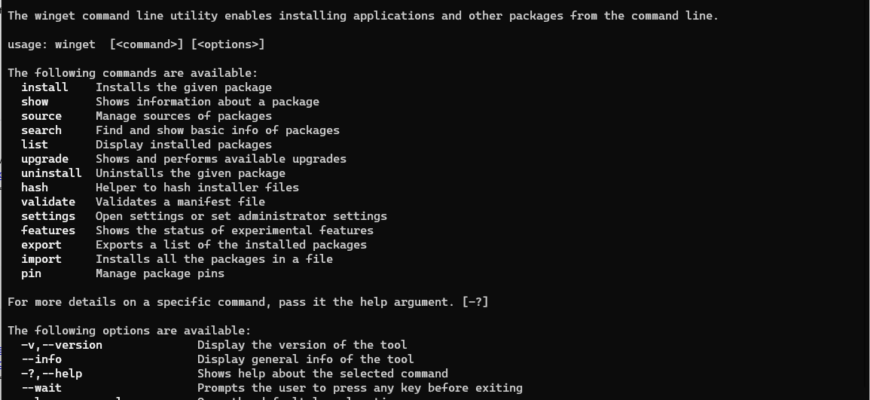Viewport: 870px width, 400px height.
Task: Click the 'settings' command entry
Action: 48,216
